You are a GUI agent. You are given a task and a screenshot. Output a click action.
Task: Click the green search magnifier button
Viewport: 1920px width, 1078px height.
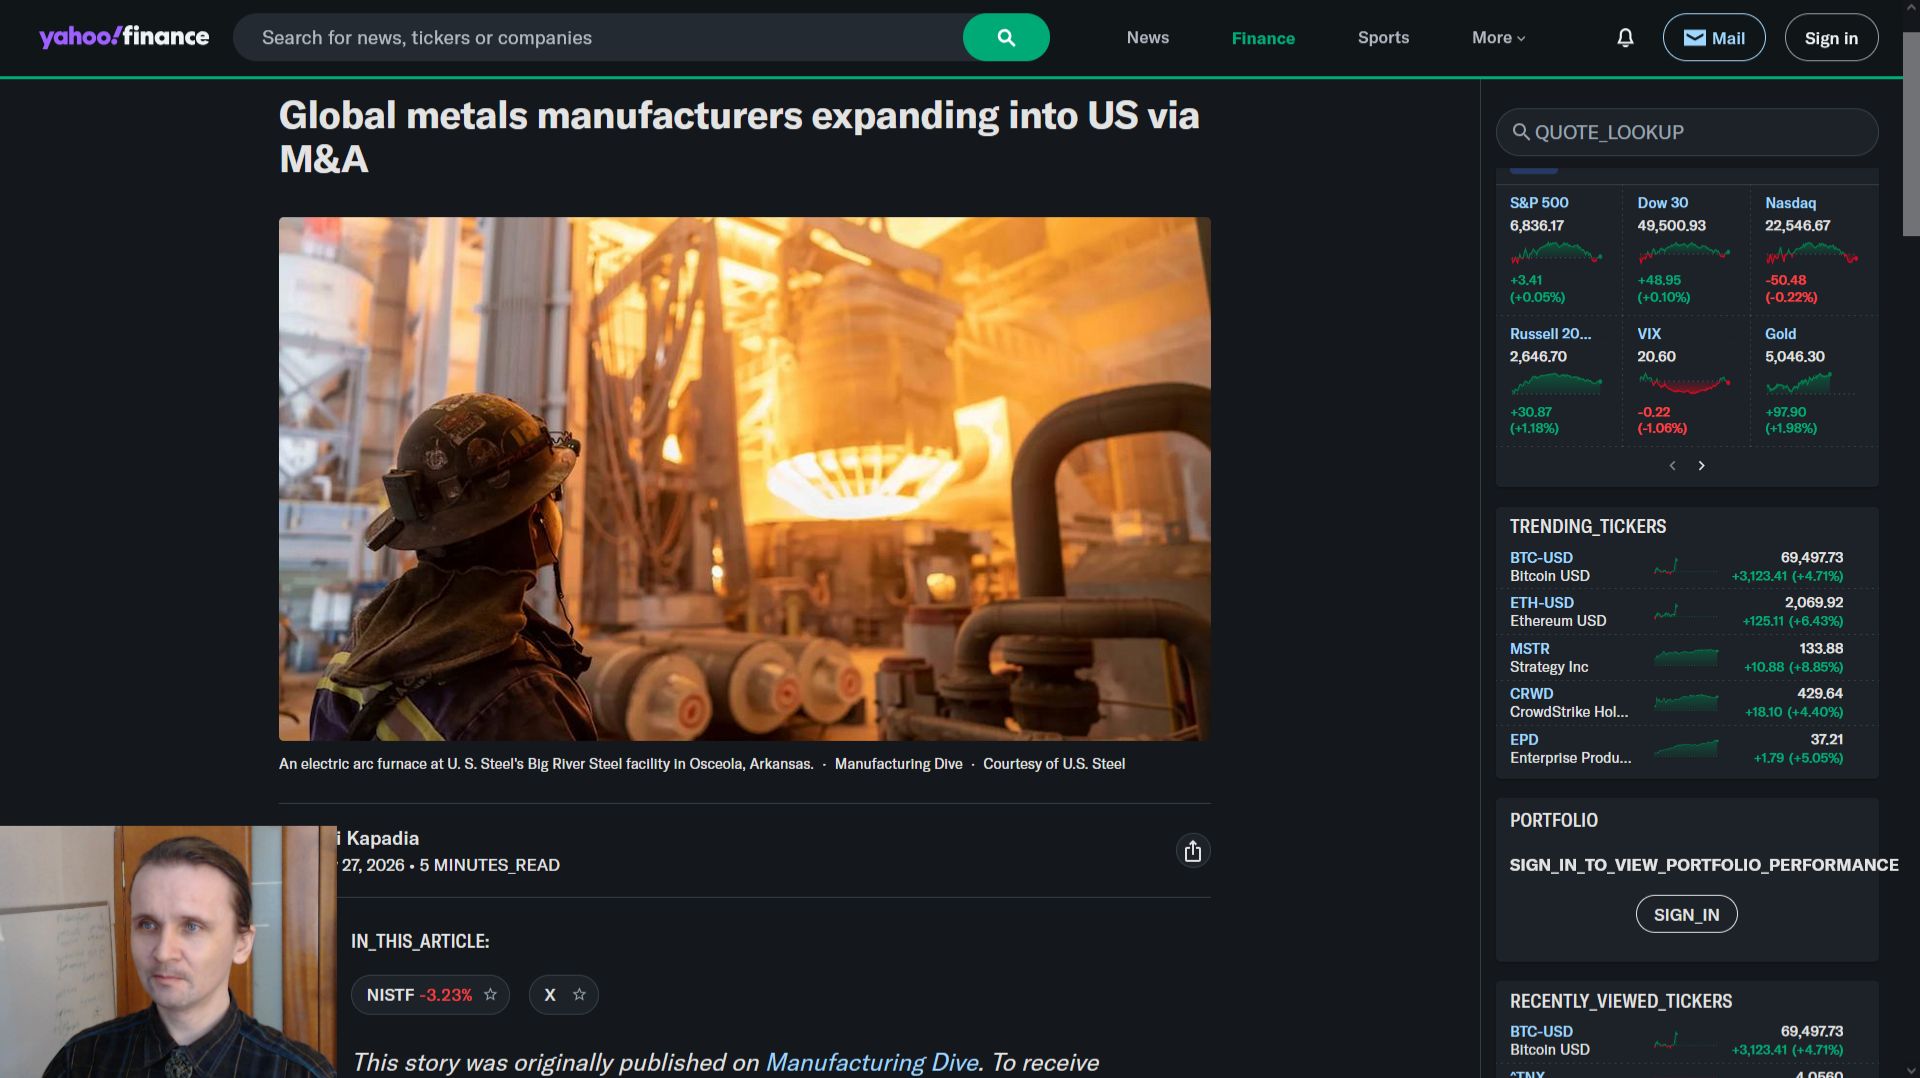(1005, 37)
